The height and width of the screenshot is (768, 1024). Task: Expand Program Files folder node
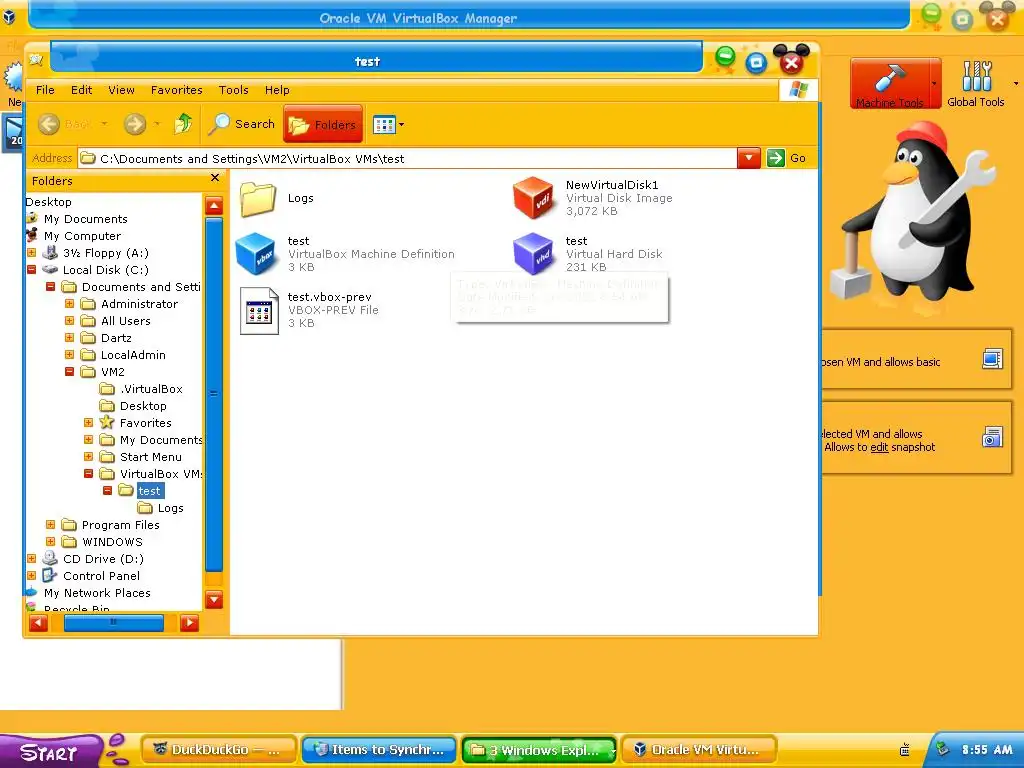click(x=50, y=524)
